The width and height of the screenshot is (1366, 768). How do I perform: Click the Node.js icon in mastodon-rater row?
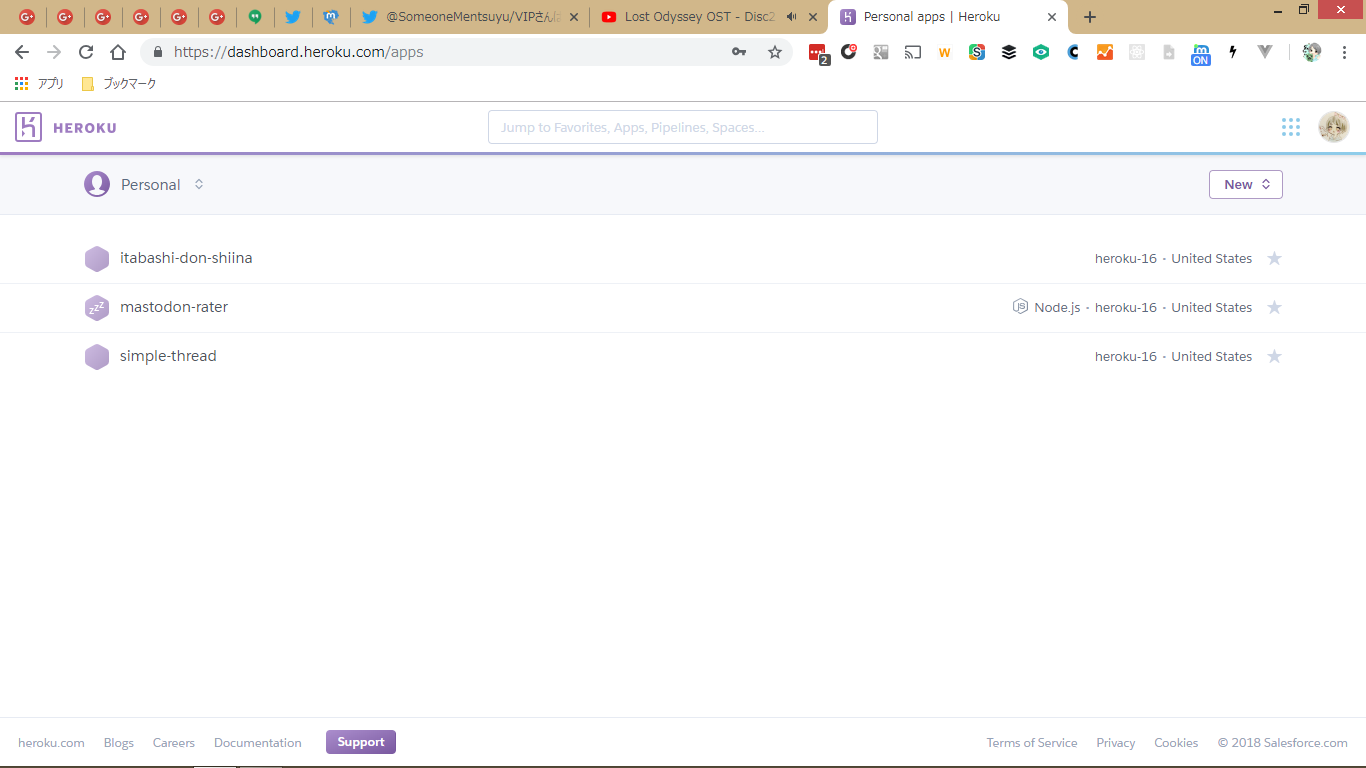1020,307
